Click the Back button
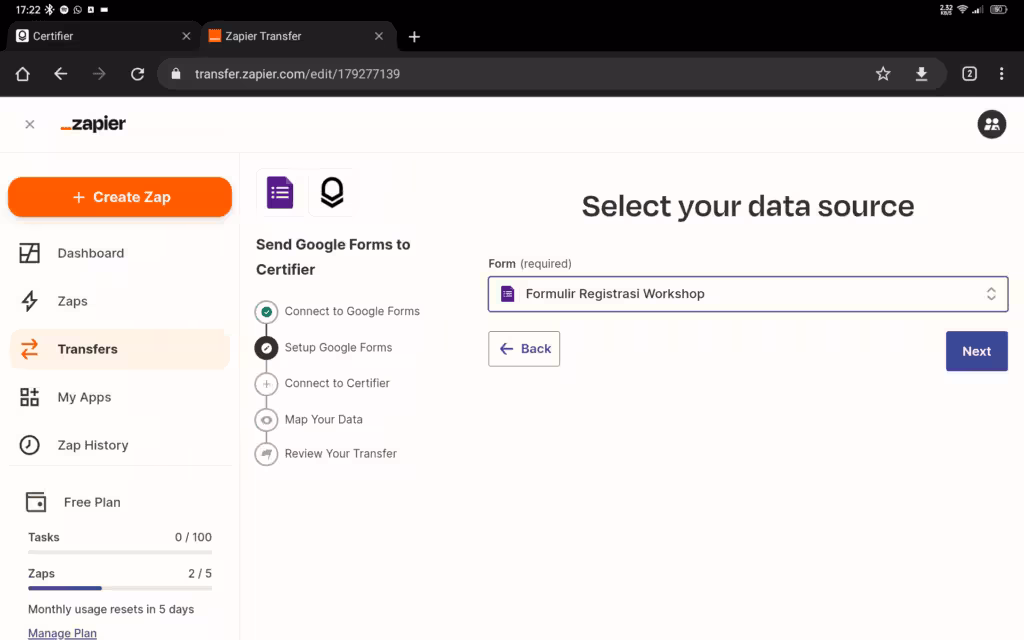The image size is (1024, 640). (x=524, y=349)
